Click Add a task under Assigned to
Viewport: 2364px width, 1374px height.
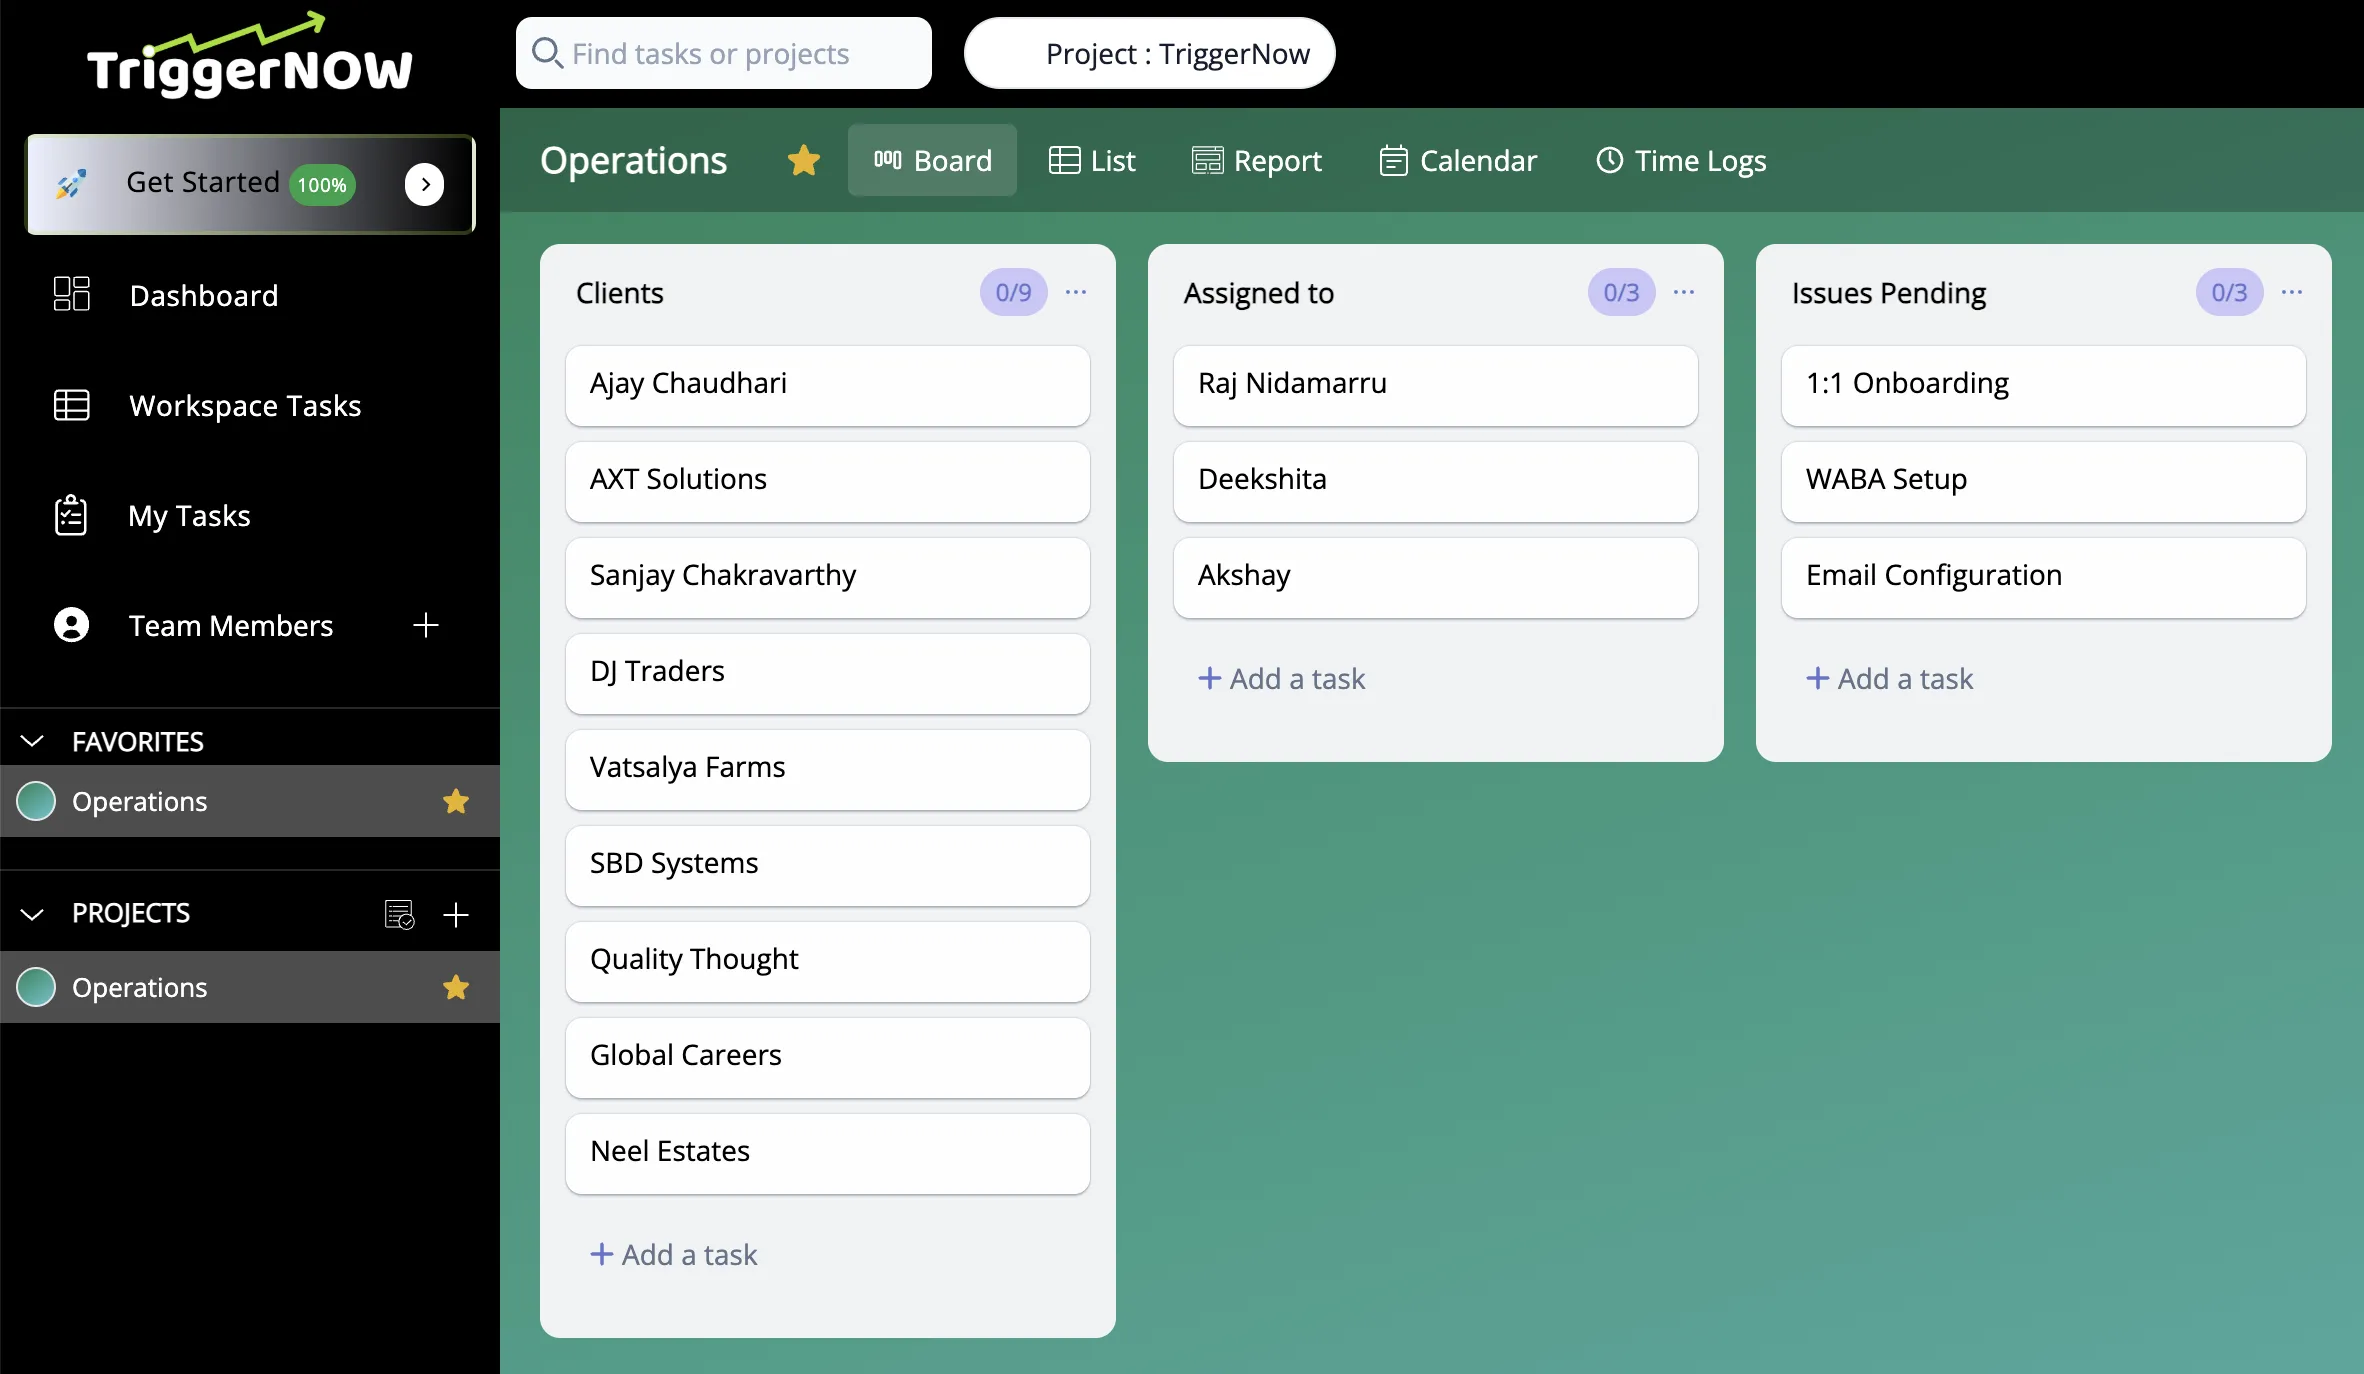click(1282, 679)
